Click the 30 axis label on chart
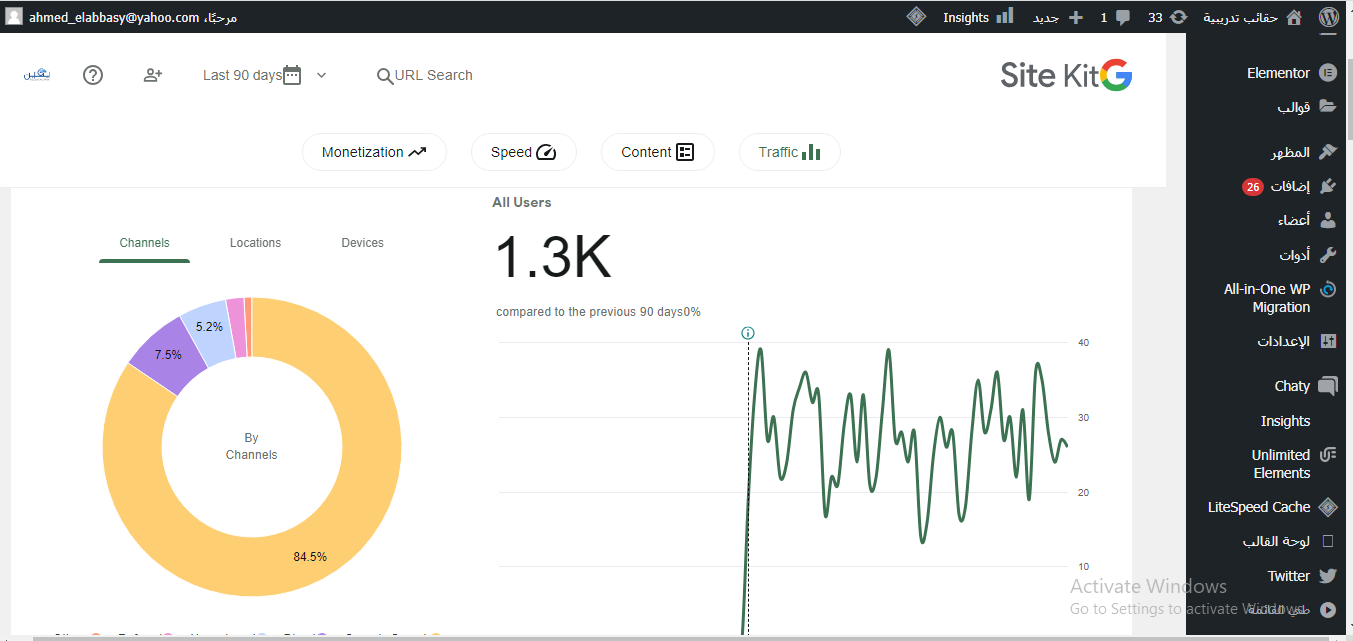 coord(1083,418)
